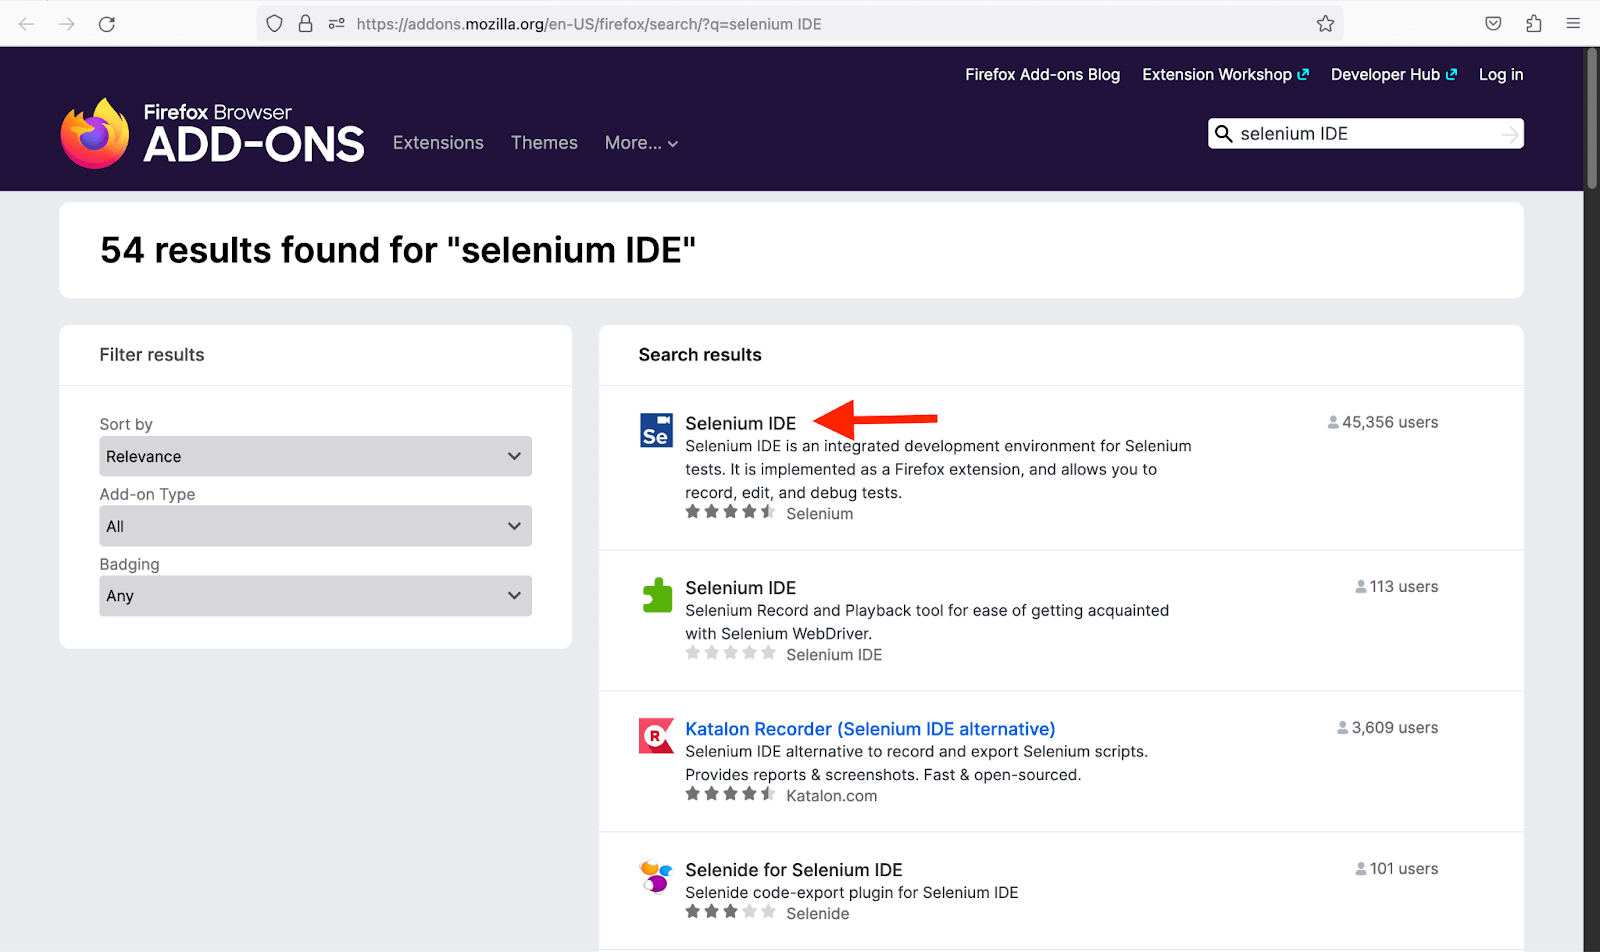Click the Selenium IDE blue Se icon
Viewport: 1600px width, 952px height.
(x=656, y=430)
